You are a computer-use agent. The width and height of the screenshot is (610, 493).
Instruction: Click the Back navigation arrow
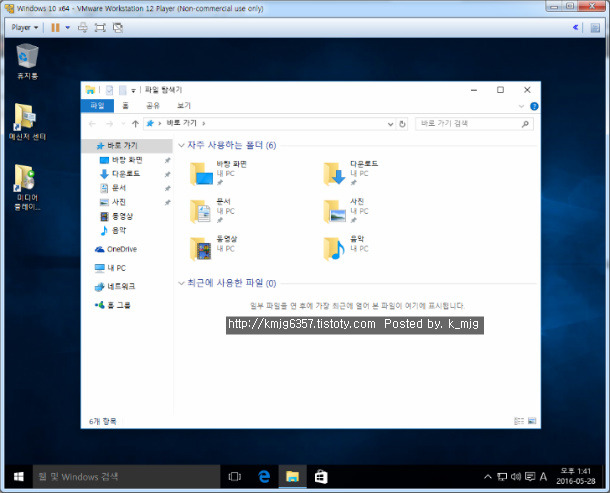pos(92,124)
